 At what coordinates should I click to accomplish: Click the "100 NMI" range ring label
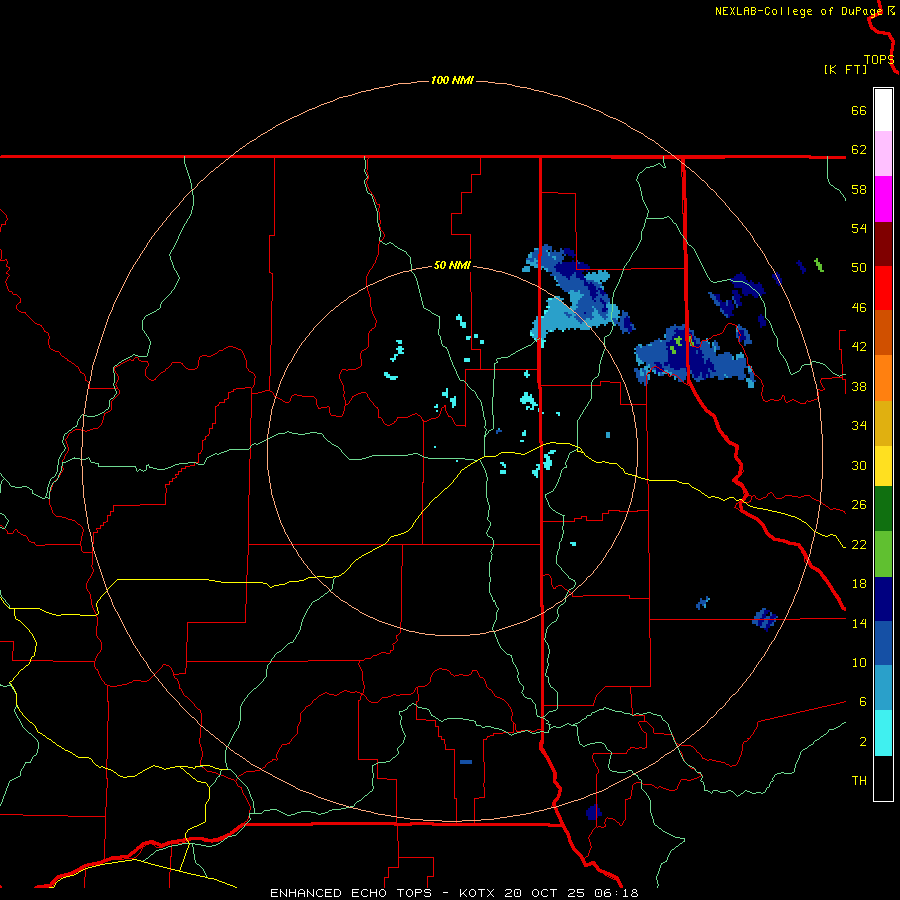(452, 80)
